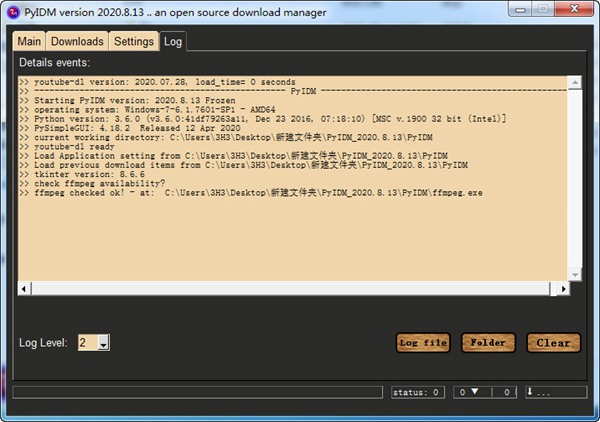Screen dimensions: 600x422
Task: Click the 'Details events:' label
Action: (x=54, y=62)
